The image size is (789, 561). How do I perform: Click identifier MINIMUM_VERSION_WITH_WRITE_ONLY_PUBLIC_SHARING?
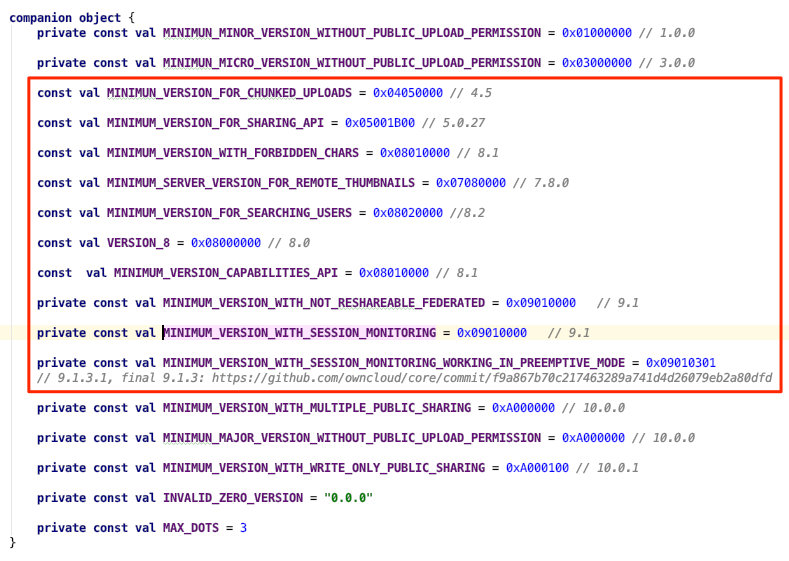click(x=324, y=468)
